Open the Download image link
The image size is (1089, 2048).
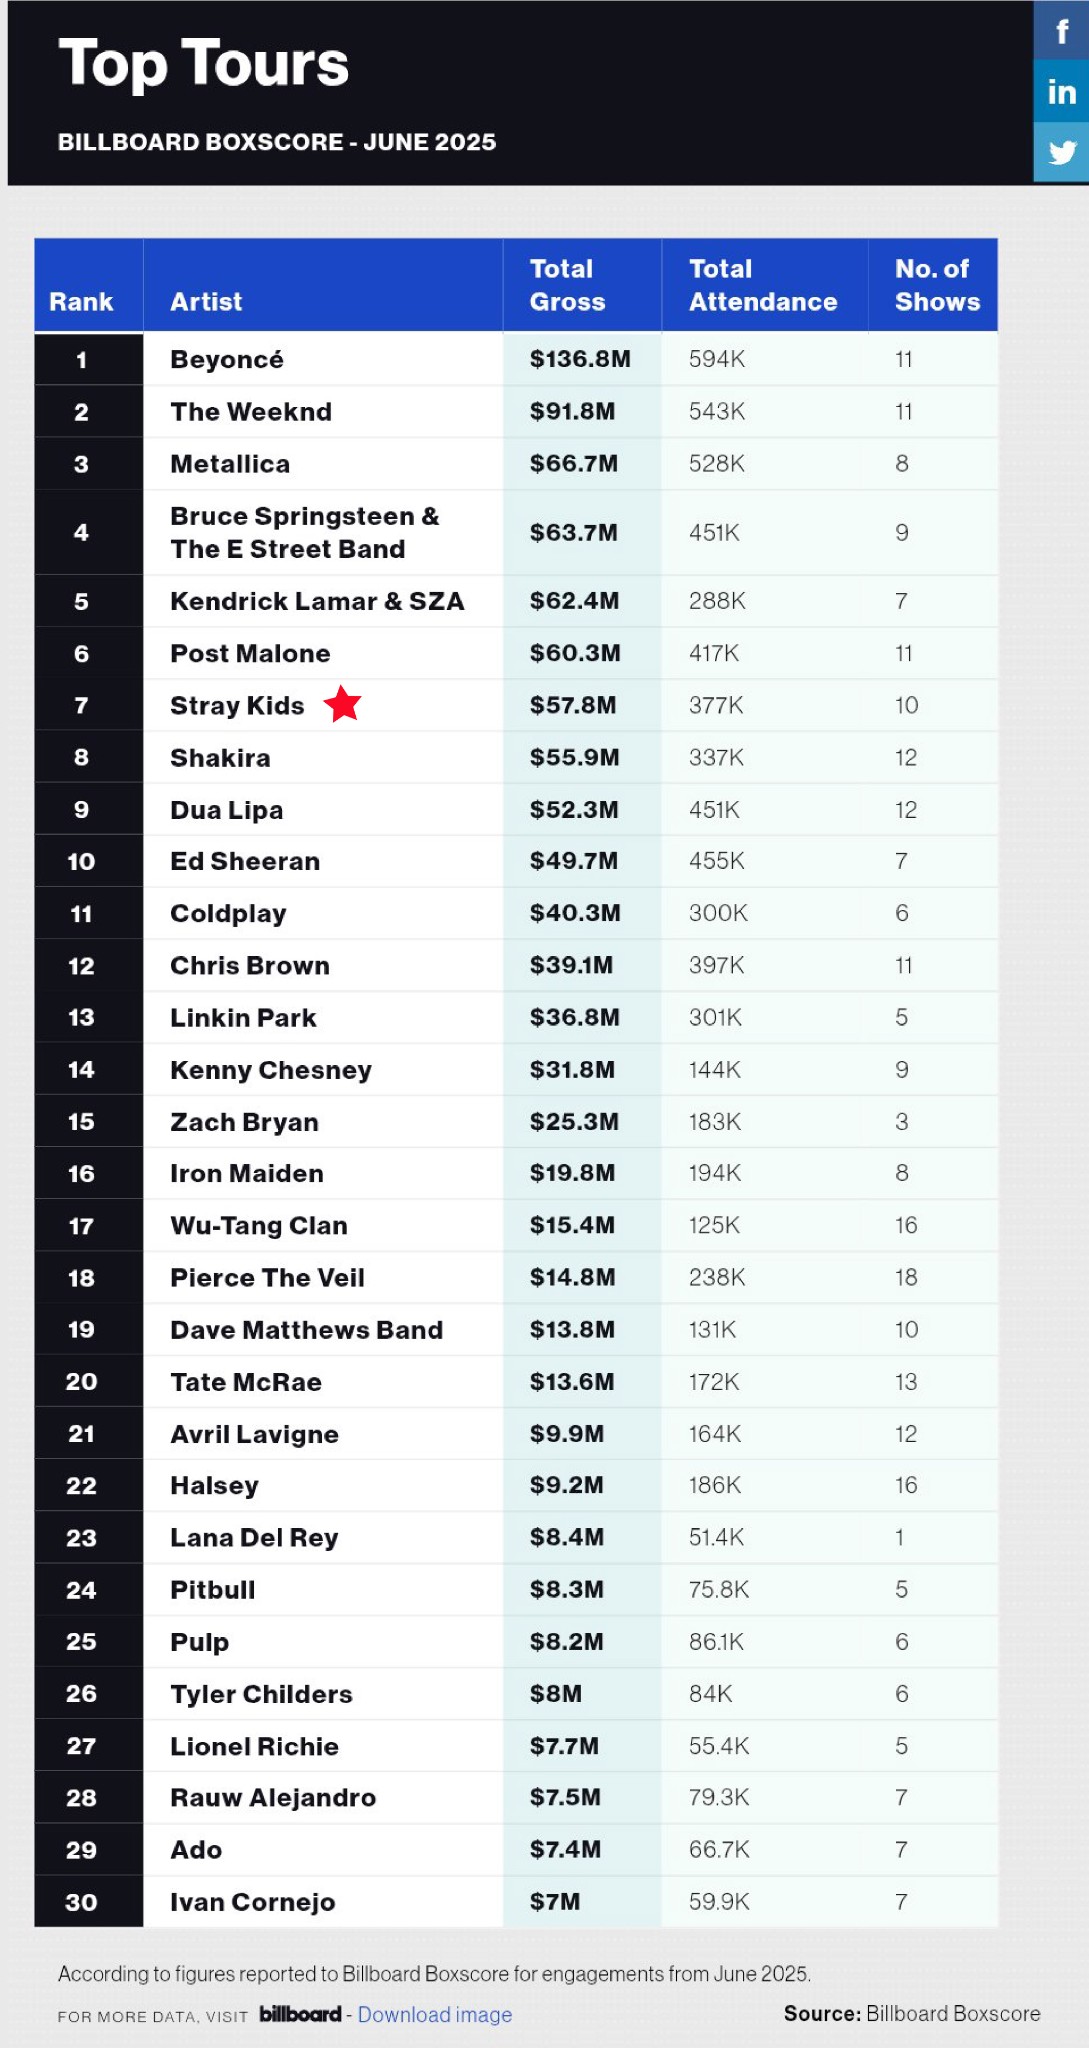click(x=435, y=2015)
